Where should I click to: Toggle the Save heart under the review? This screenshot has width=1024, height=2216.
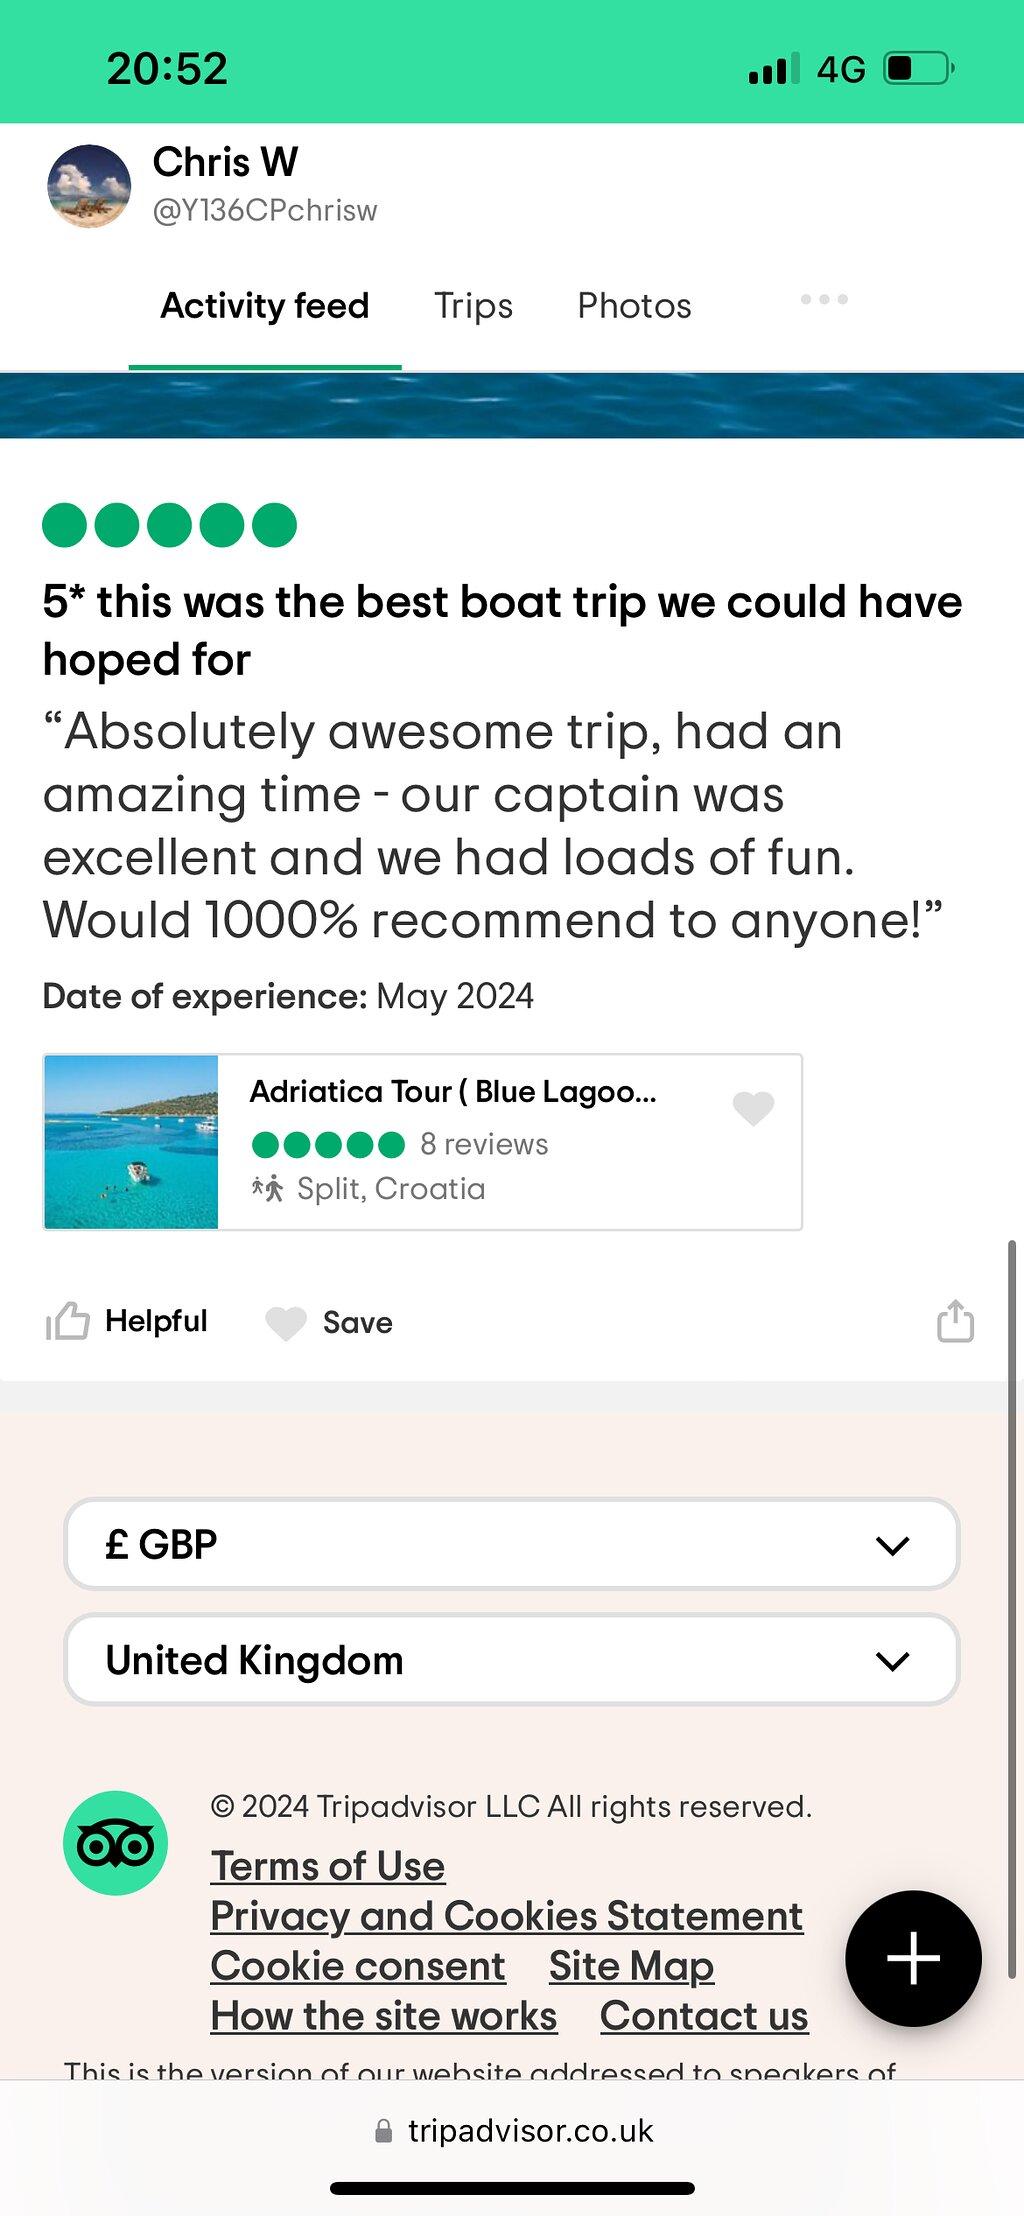285,1323
